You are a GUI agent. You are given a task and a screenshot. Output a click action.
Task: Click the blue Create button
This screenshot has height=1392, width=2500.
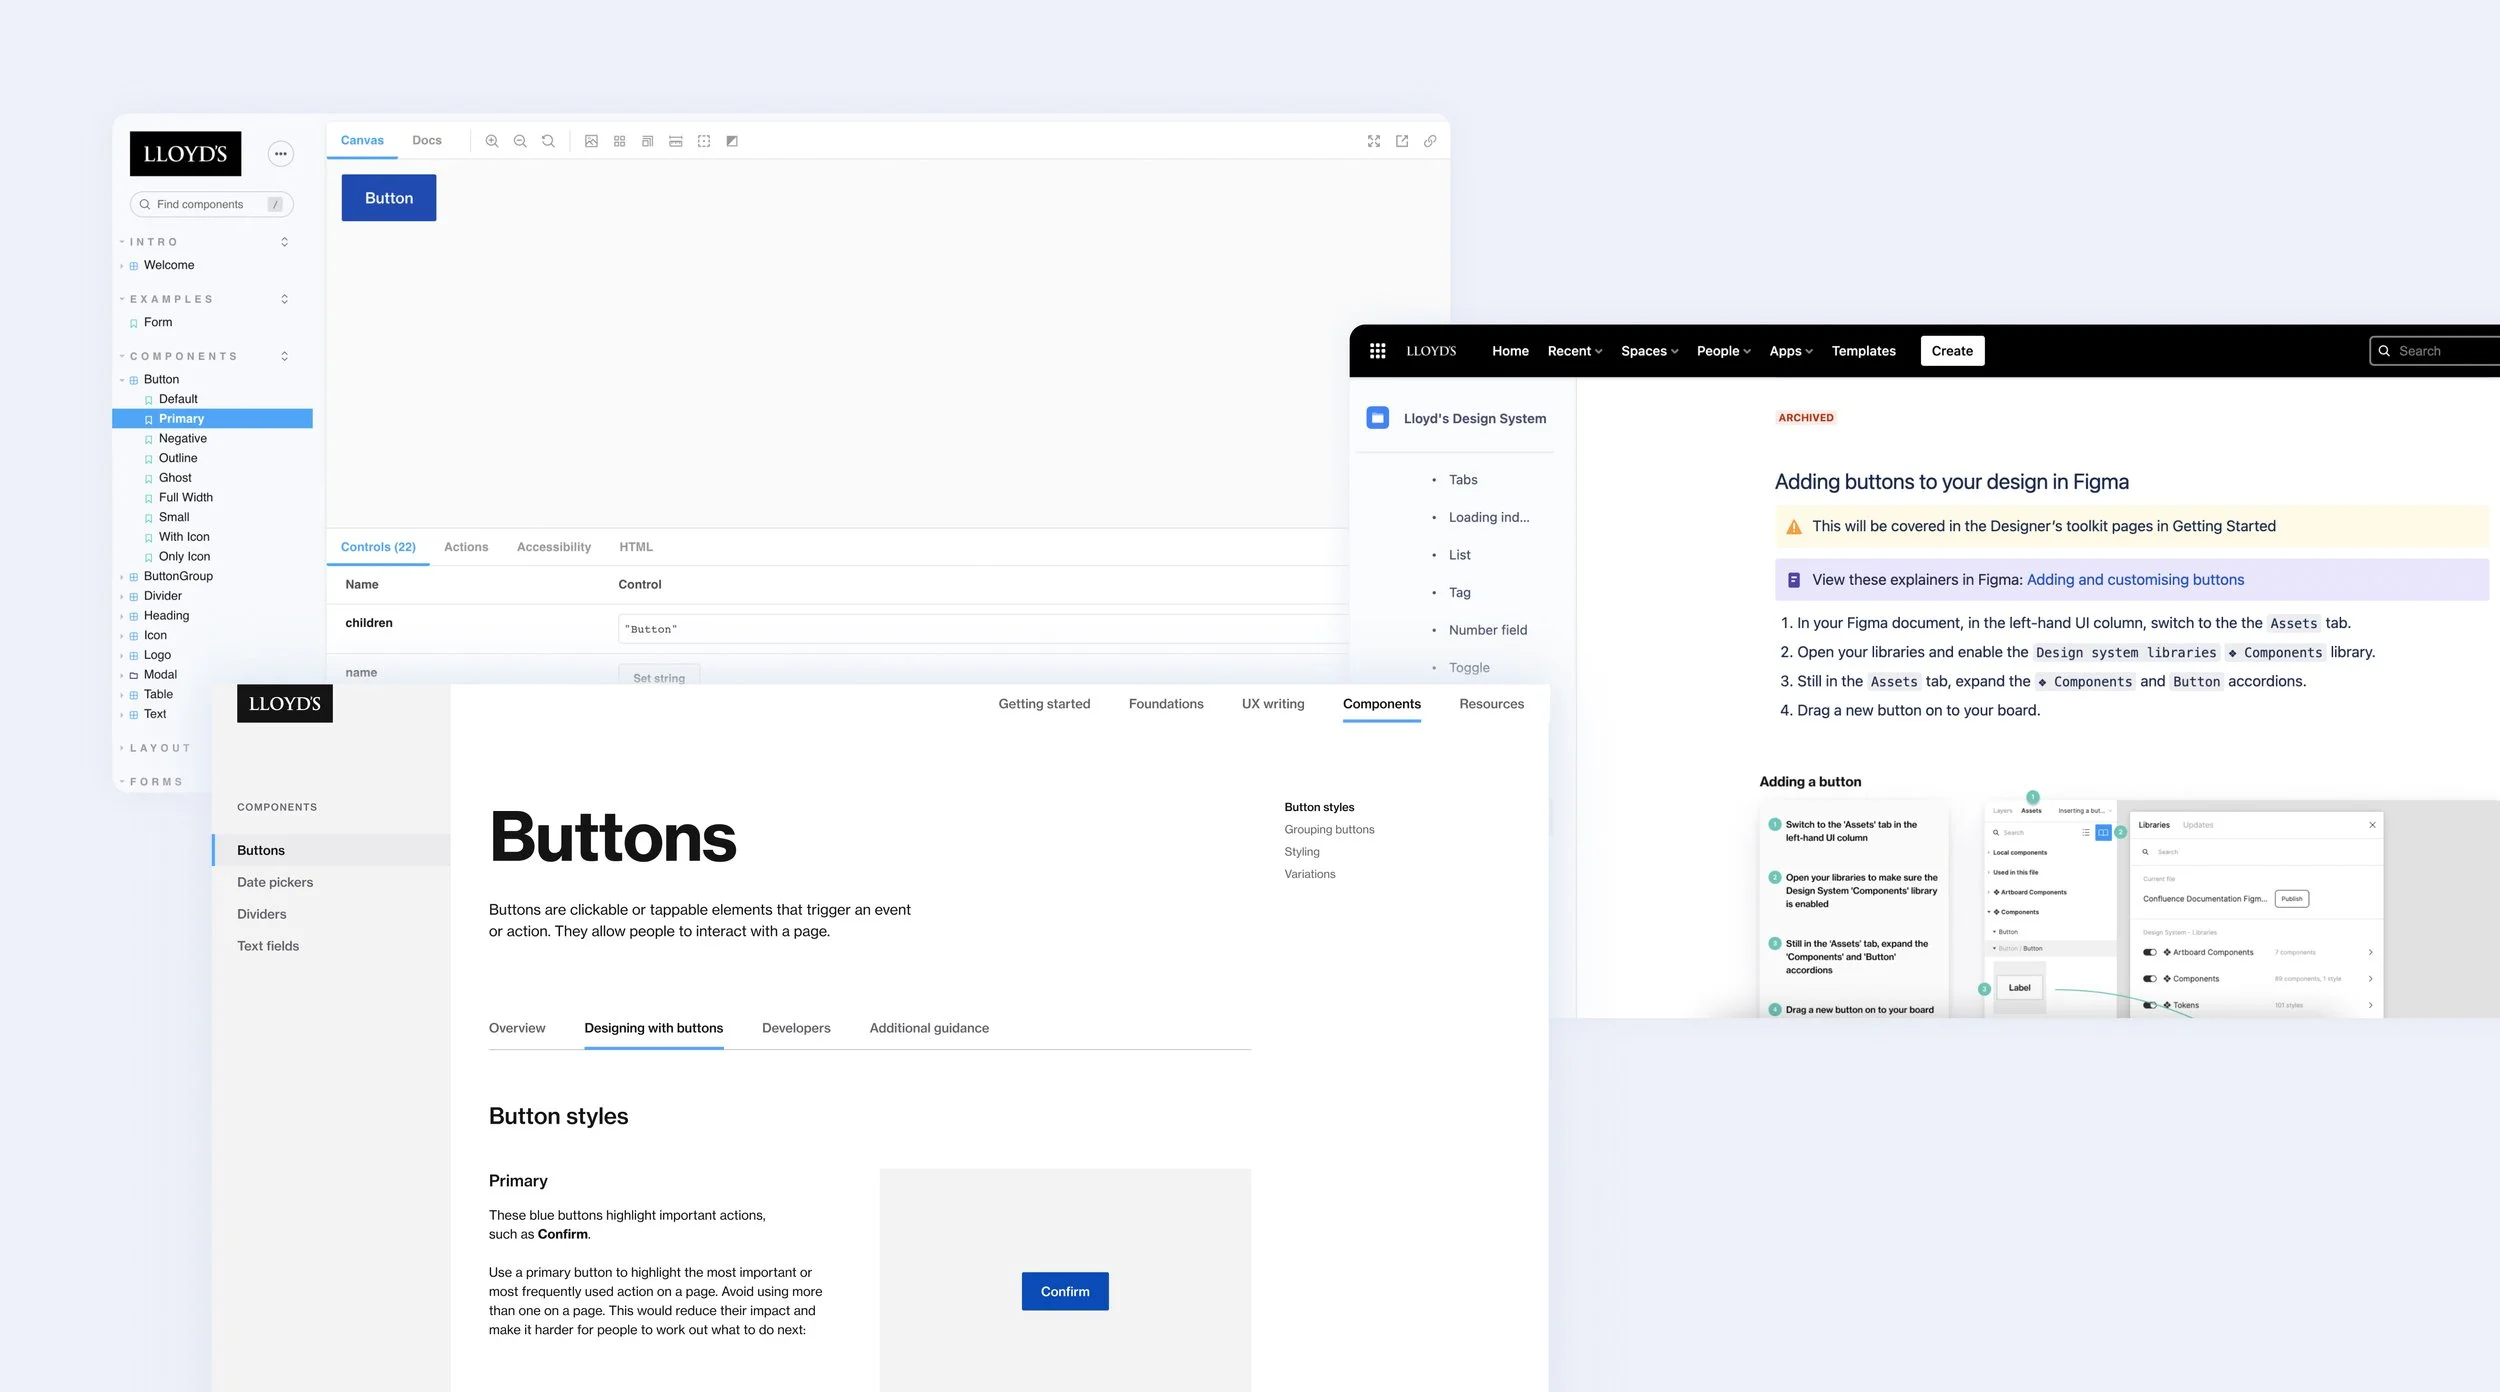[1951, 351]
